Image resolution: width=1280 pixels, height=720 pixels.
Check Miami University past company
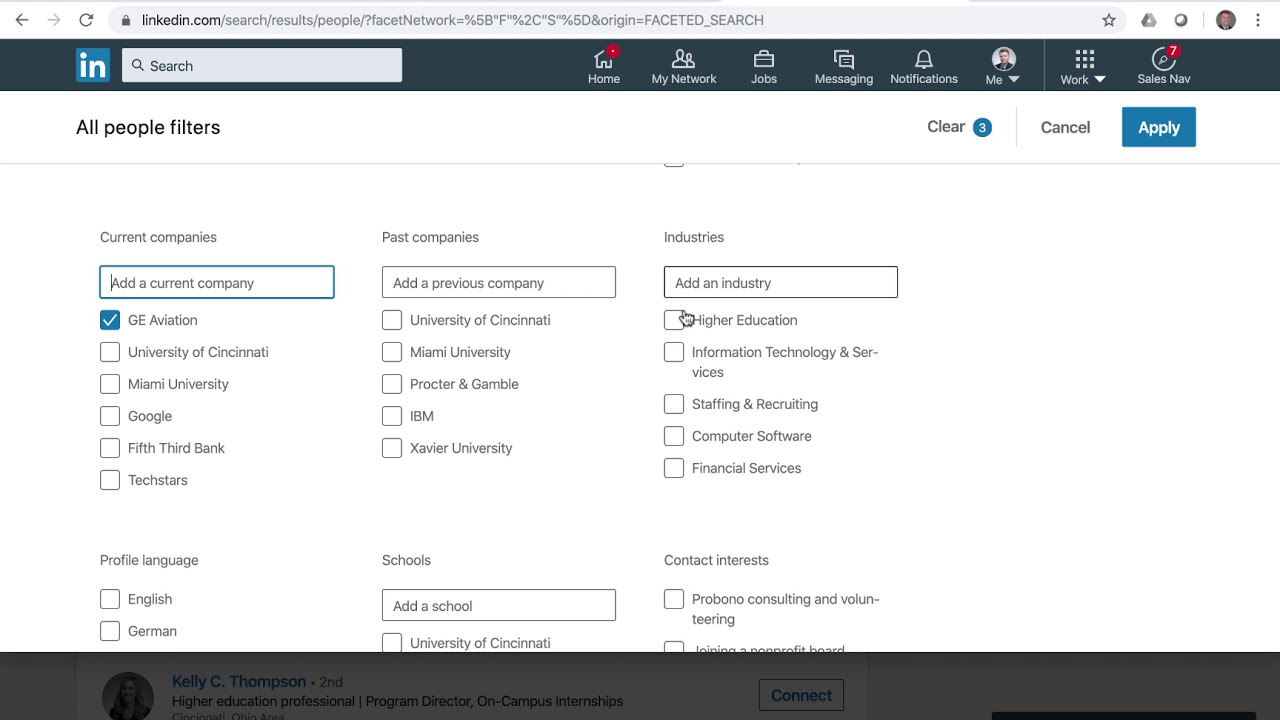point(392,352)
